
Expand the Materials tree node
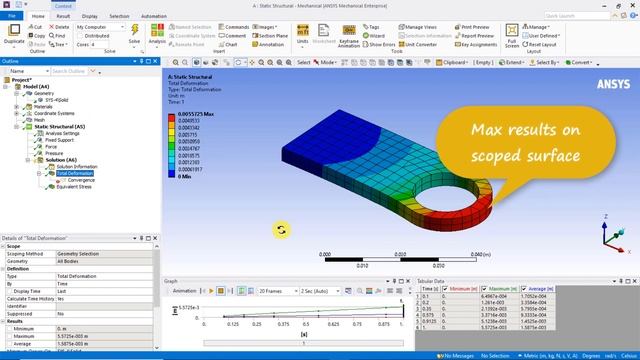16,107
